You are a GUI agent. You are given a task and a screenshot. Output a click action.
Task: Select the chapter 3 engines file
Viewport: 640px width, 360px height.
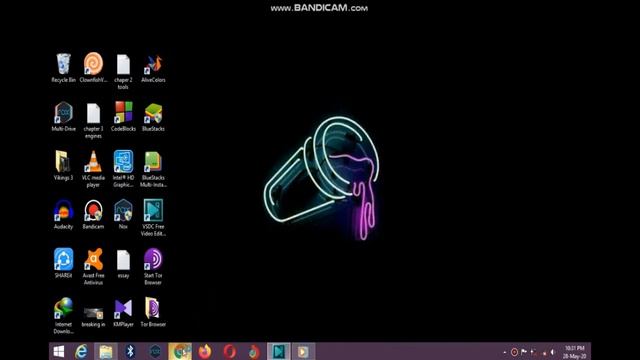point(93,120)
